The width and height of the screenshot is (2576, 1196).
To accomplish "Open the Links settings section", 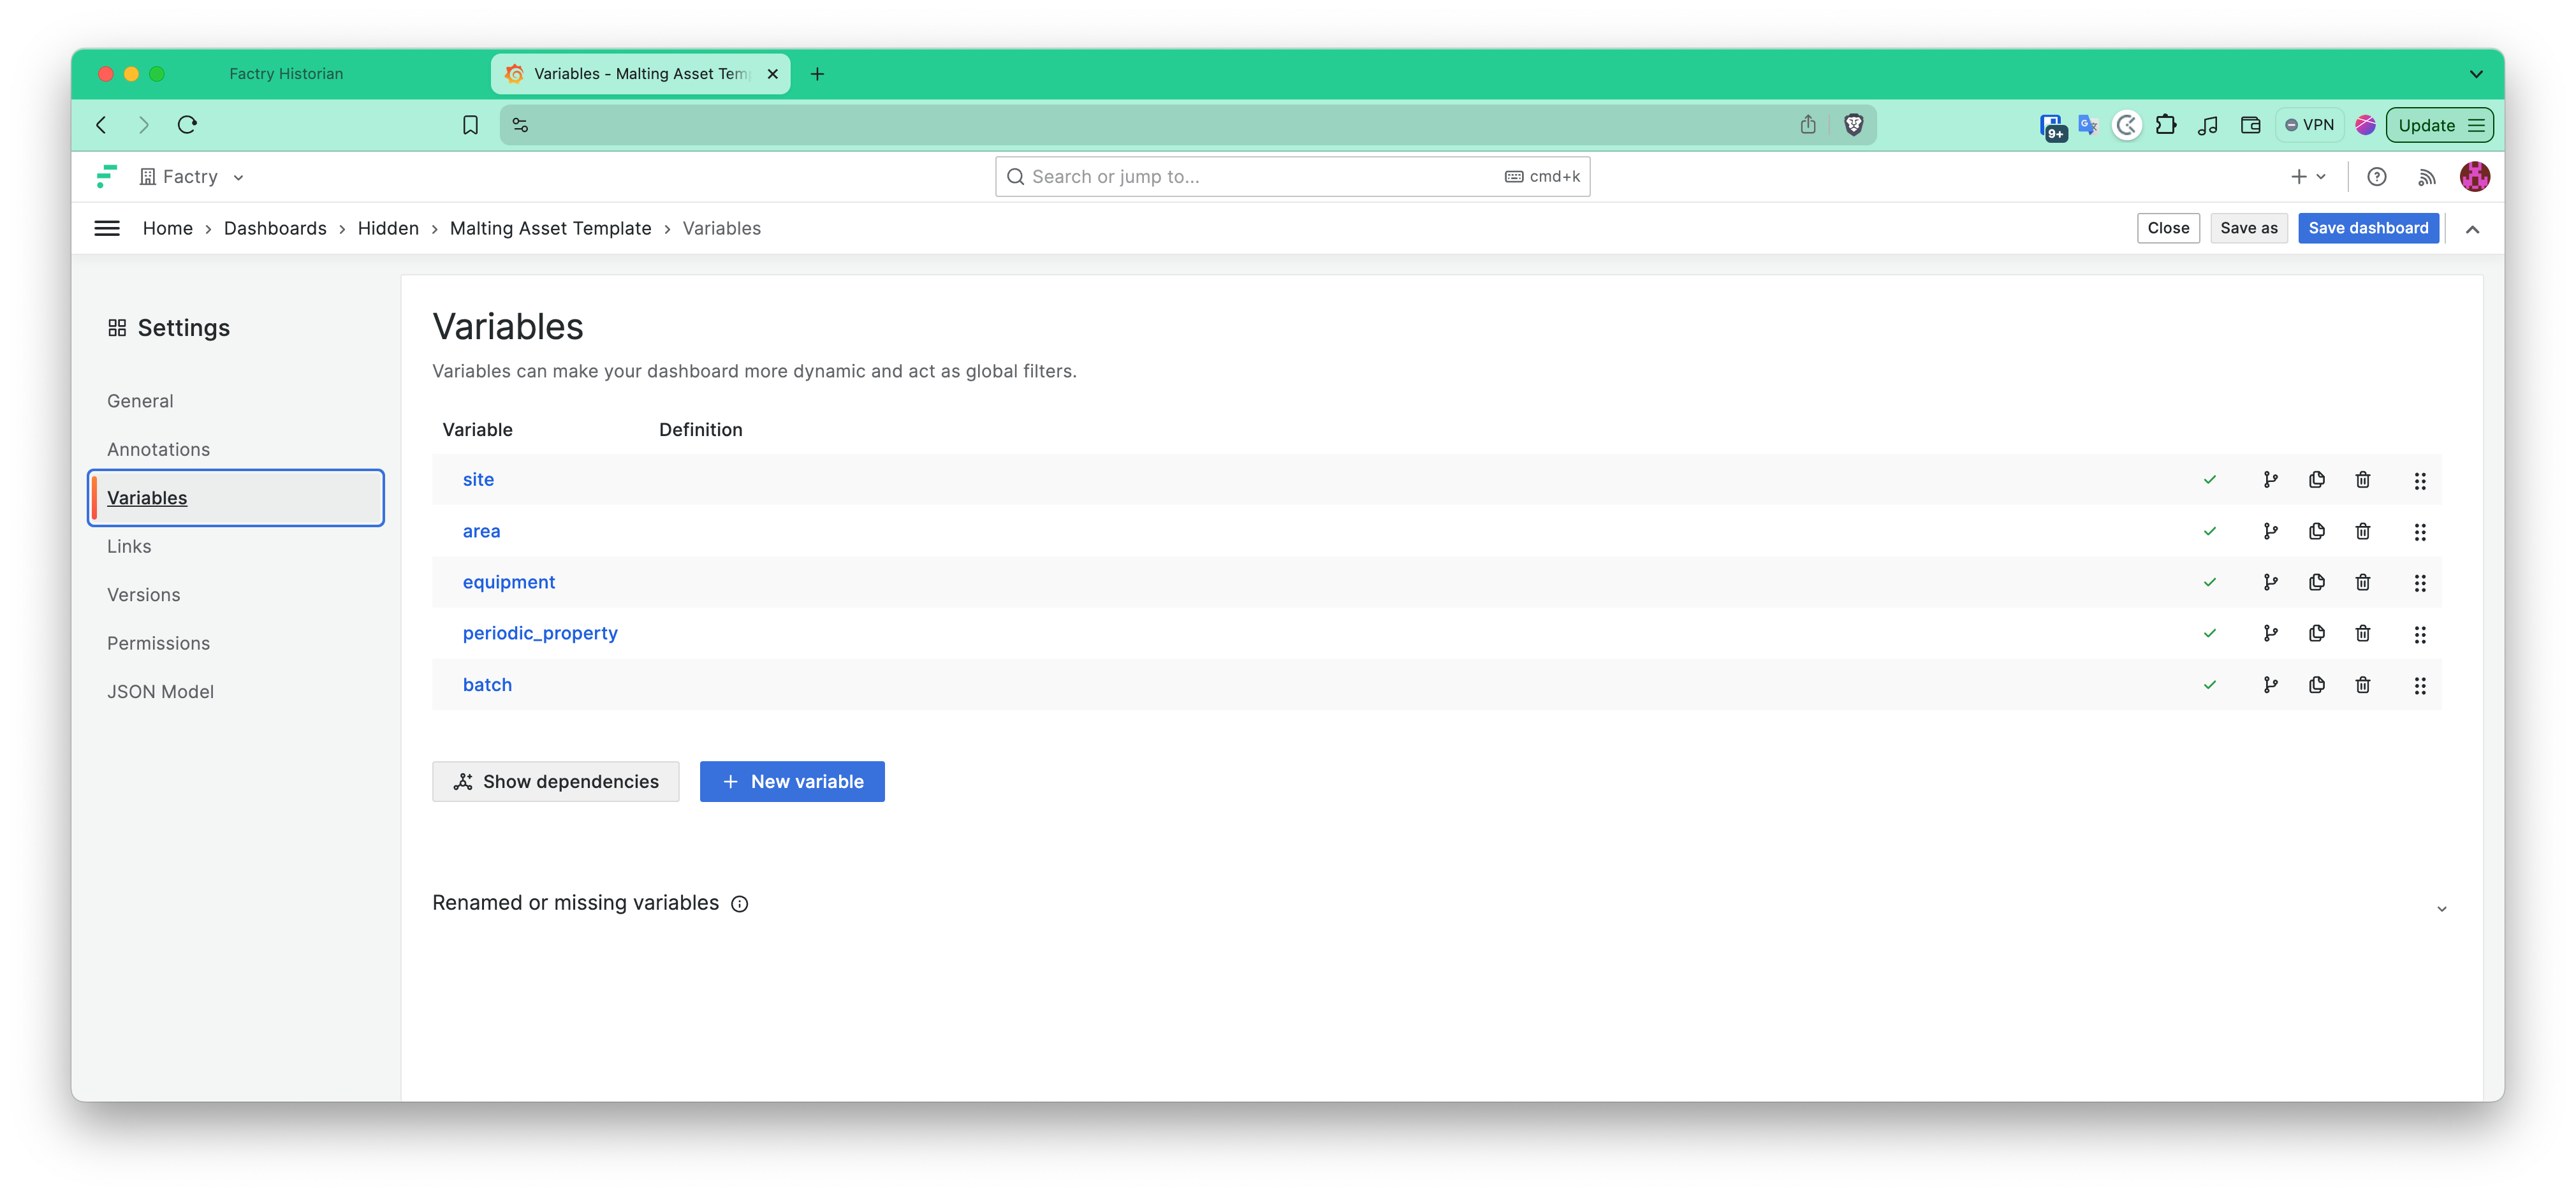I will pyautogui.click(x=129, y=547).
